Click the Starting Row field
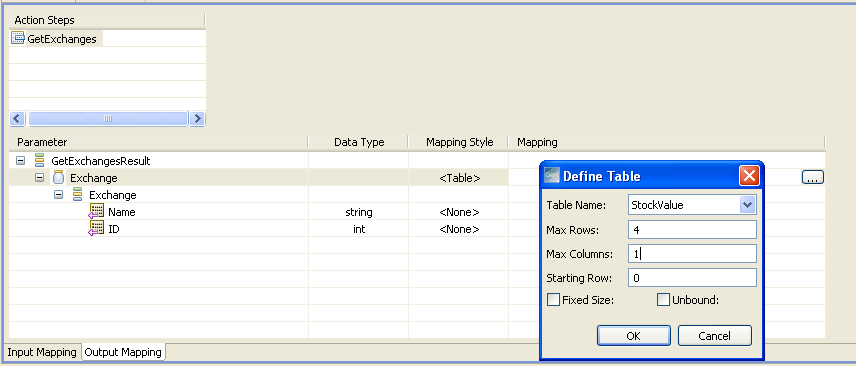Image resolution: width=856 pixels, height=366 pixels. pos(692,278)
